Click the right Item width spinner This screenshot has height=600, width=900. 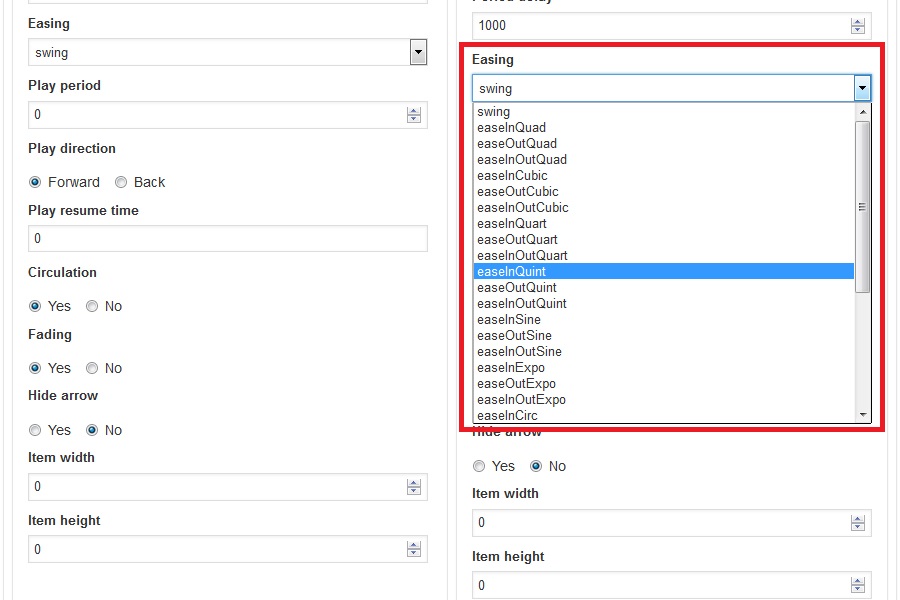(857, 523)
